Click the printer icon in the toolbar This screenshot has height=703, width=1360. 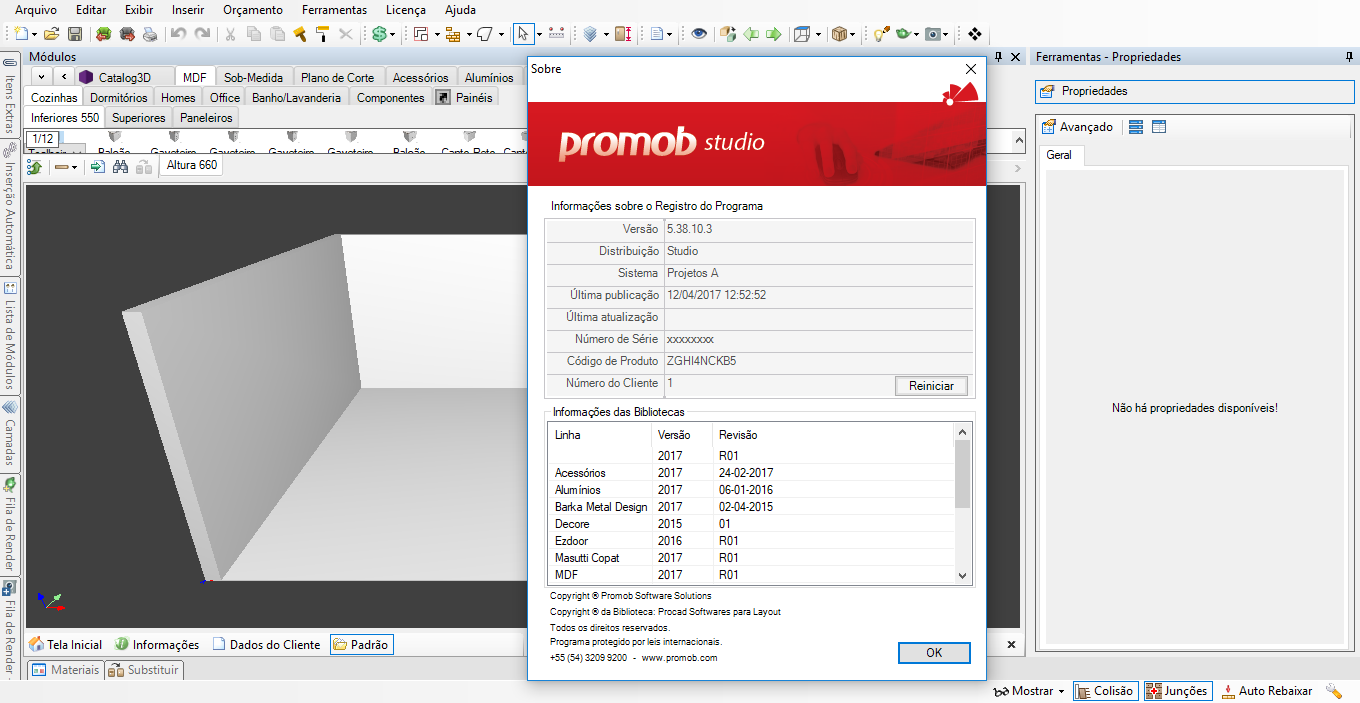pyautogui.click(x=149, y=34)
